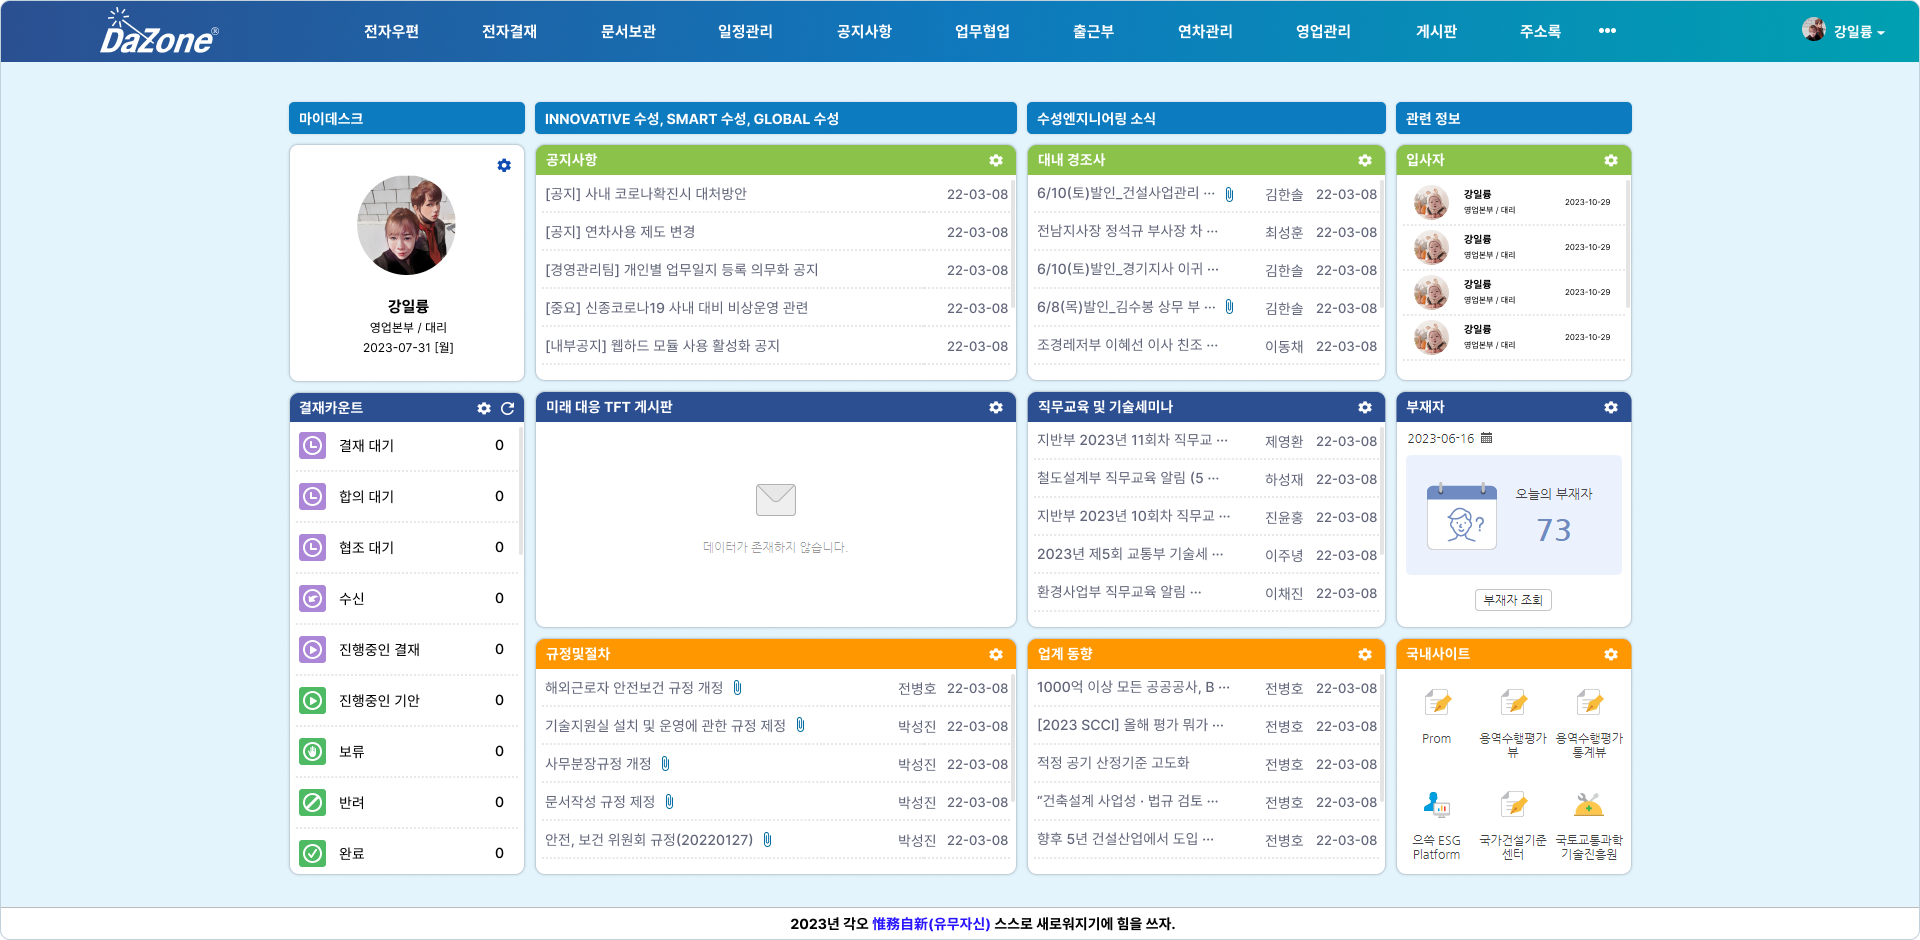Screen dimensions: 1920x940
Task: Open the Prom site shortcut icon
Action: pos(1437,704)
